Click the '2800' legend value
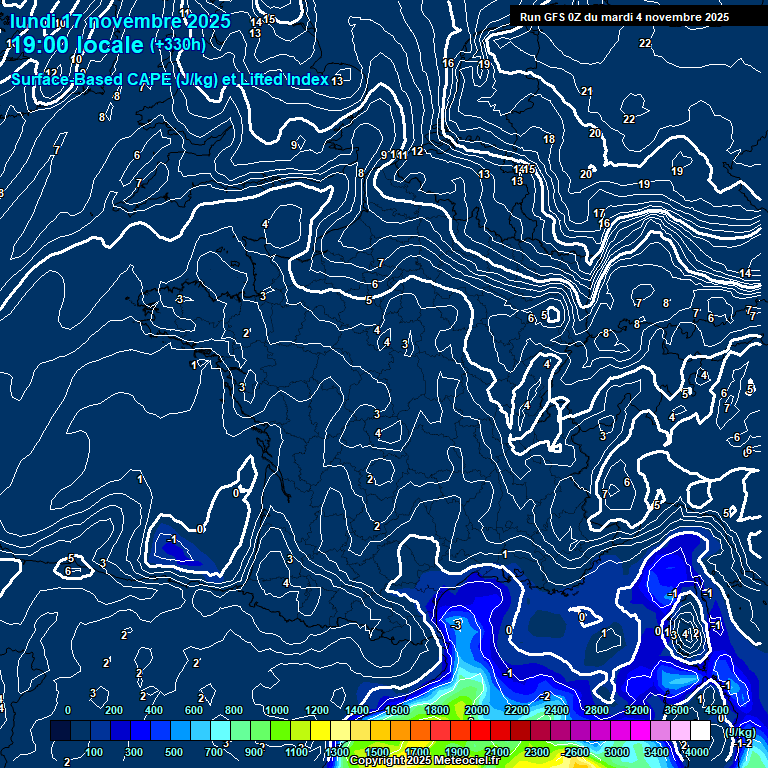768x768 pixels. (x=597, y=710)
